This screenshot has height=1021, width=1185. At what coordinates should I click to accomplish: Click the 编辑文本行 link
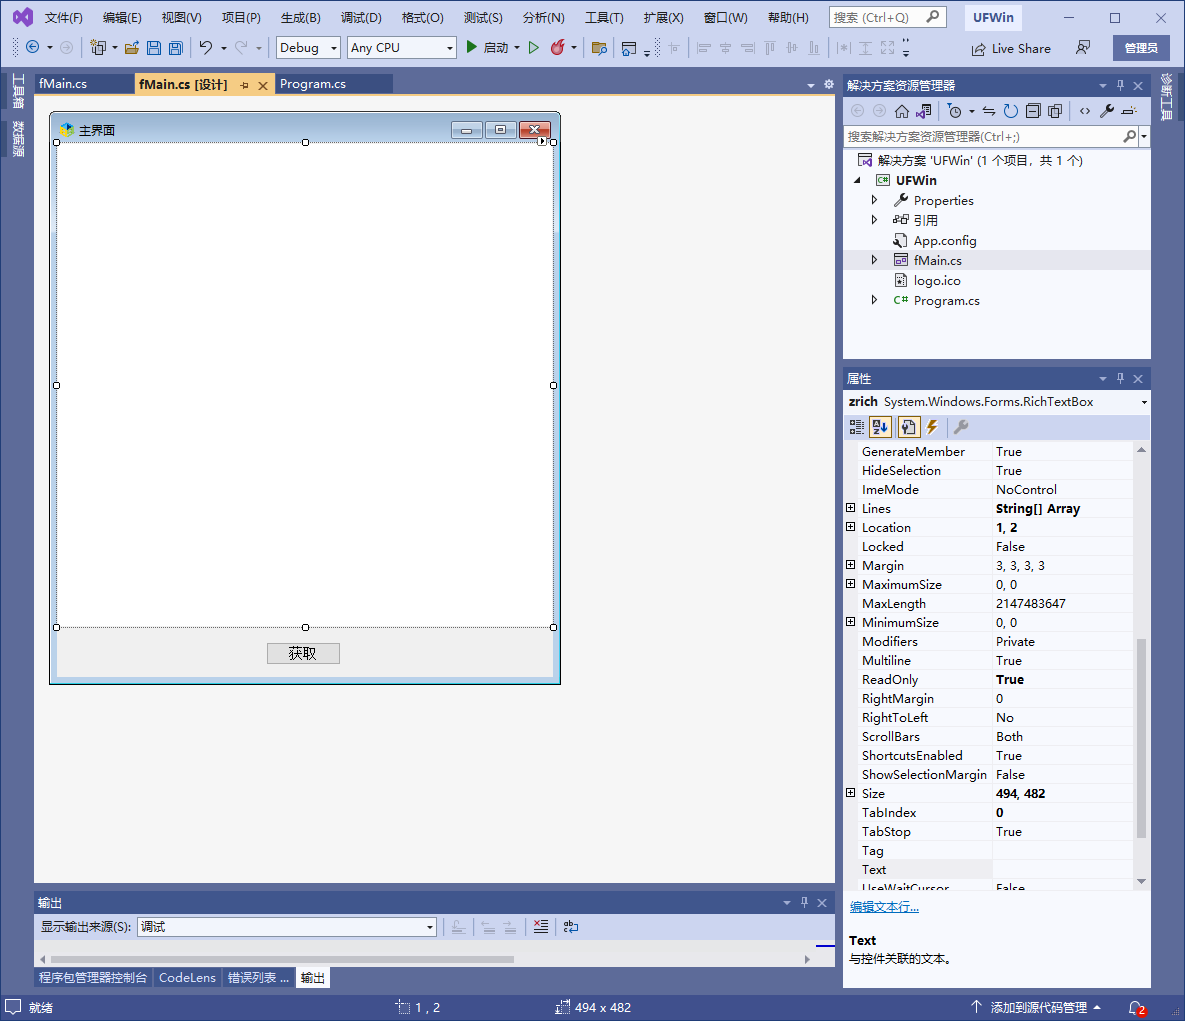884,907
